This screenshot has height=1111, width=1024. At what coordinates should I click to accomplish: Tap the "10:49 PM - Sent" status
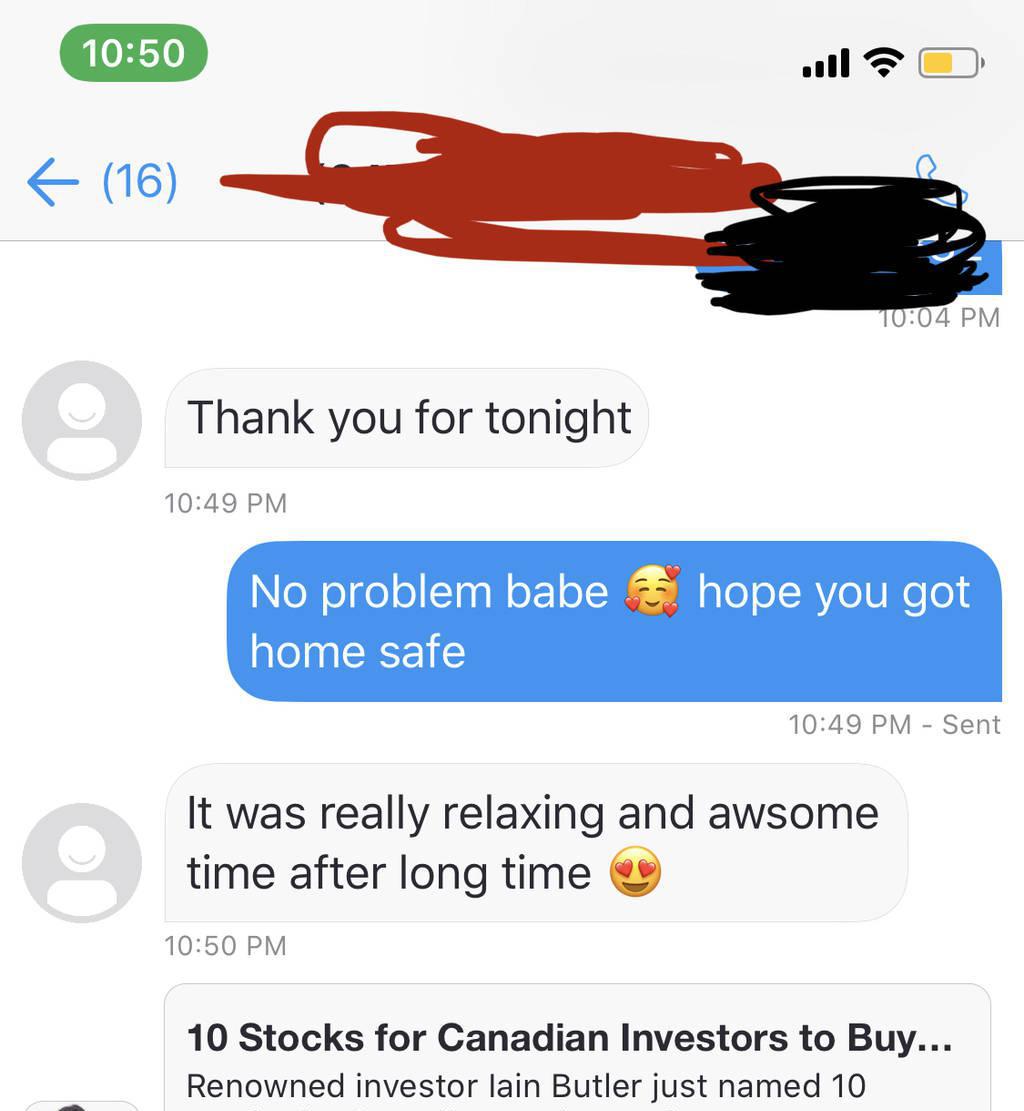coord(894,724)
